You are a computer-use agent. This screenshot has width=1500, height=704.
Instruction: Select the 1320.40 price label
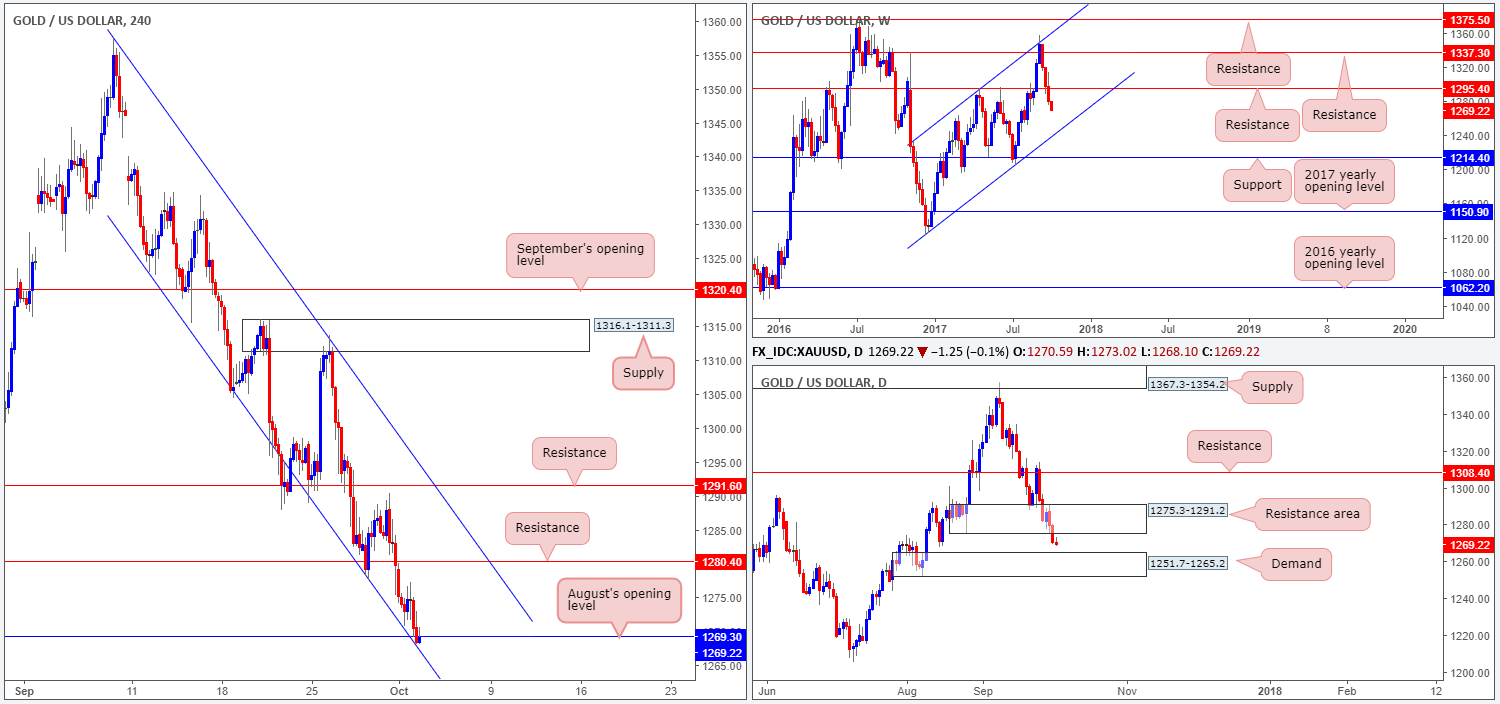(721, 290)
